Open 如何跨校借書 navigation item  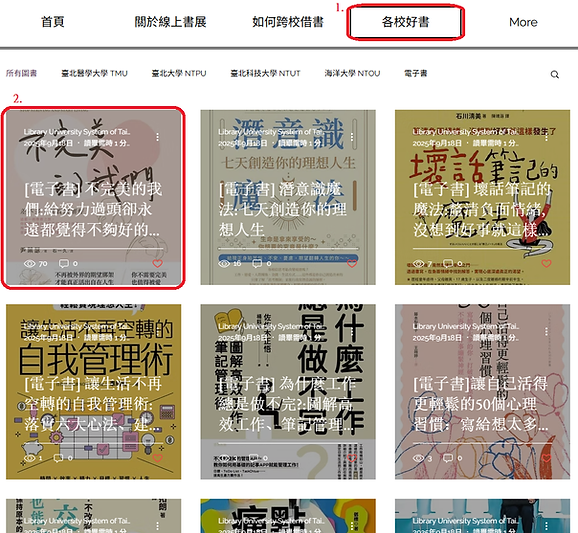[x=288, y=22]
